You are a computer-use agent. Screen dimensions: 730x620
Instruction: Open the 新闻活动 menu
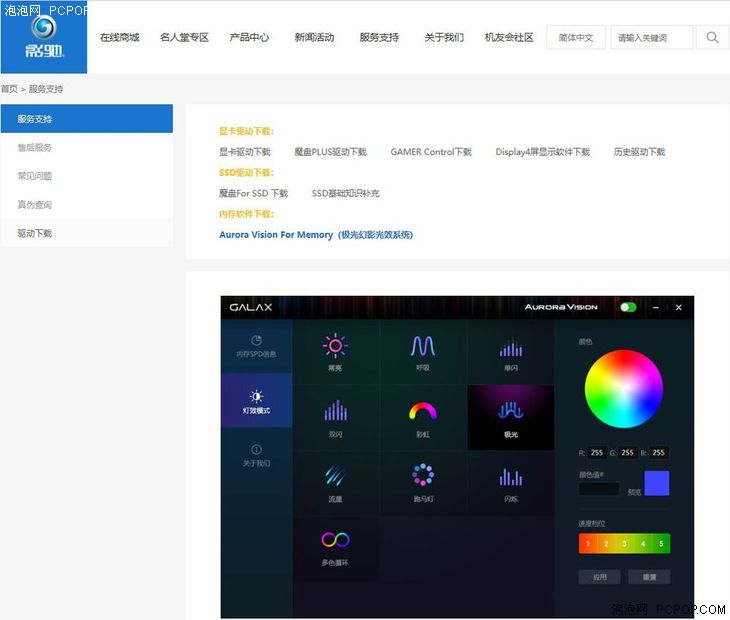pyautogui.click(x=314, y=37)
